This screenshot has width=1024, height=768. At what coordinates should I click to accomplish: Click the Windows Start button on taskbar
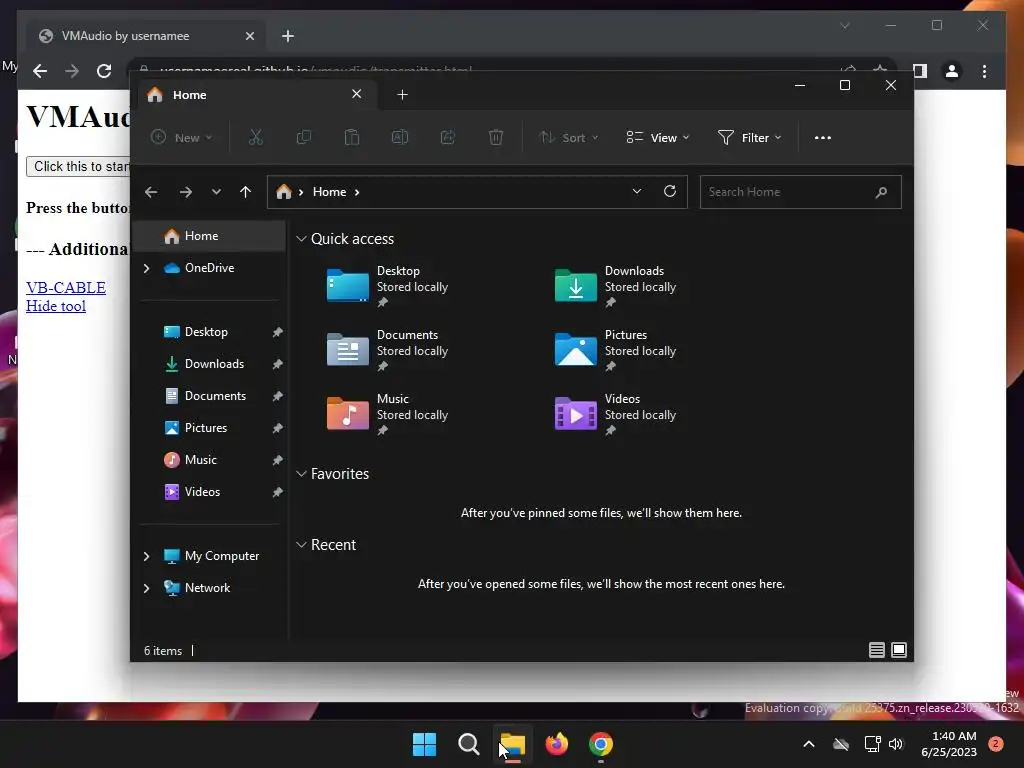pyautogui.click(x=424, y=744)
